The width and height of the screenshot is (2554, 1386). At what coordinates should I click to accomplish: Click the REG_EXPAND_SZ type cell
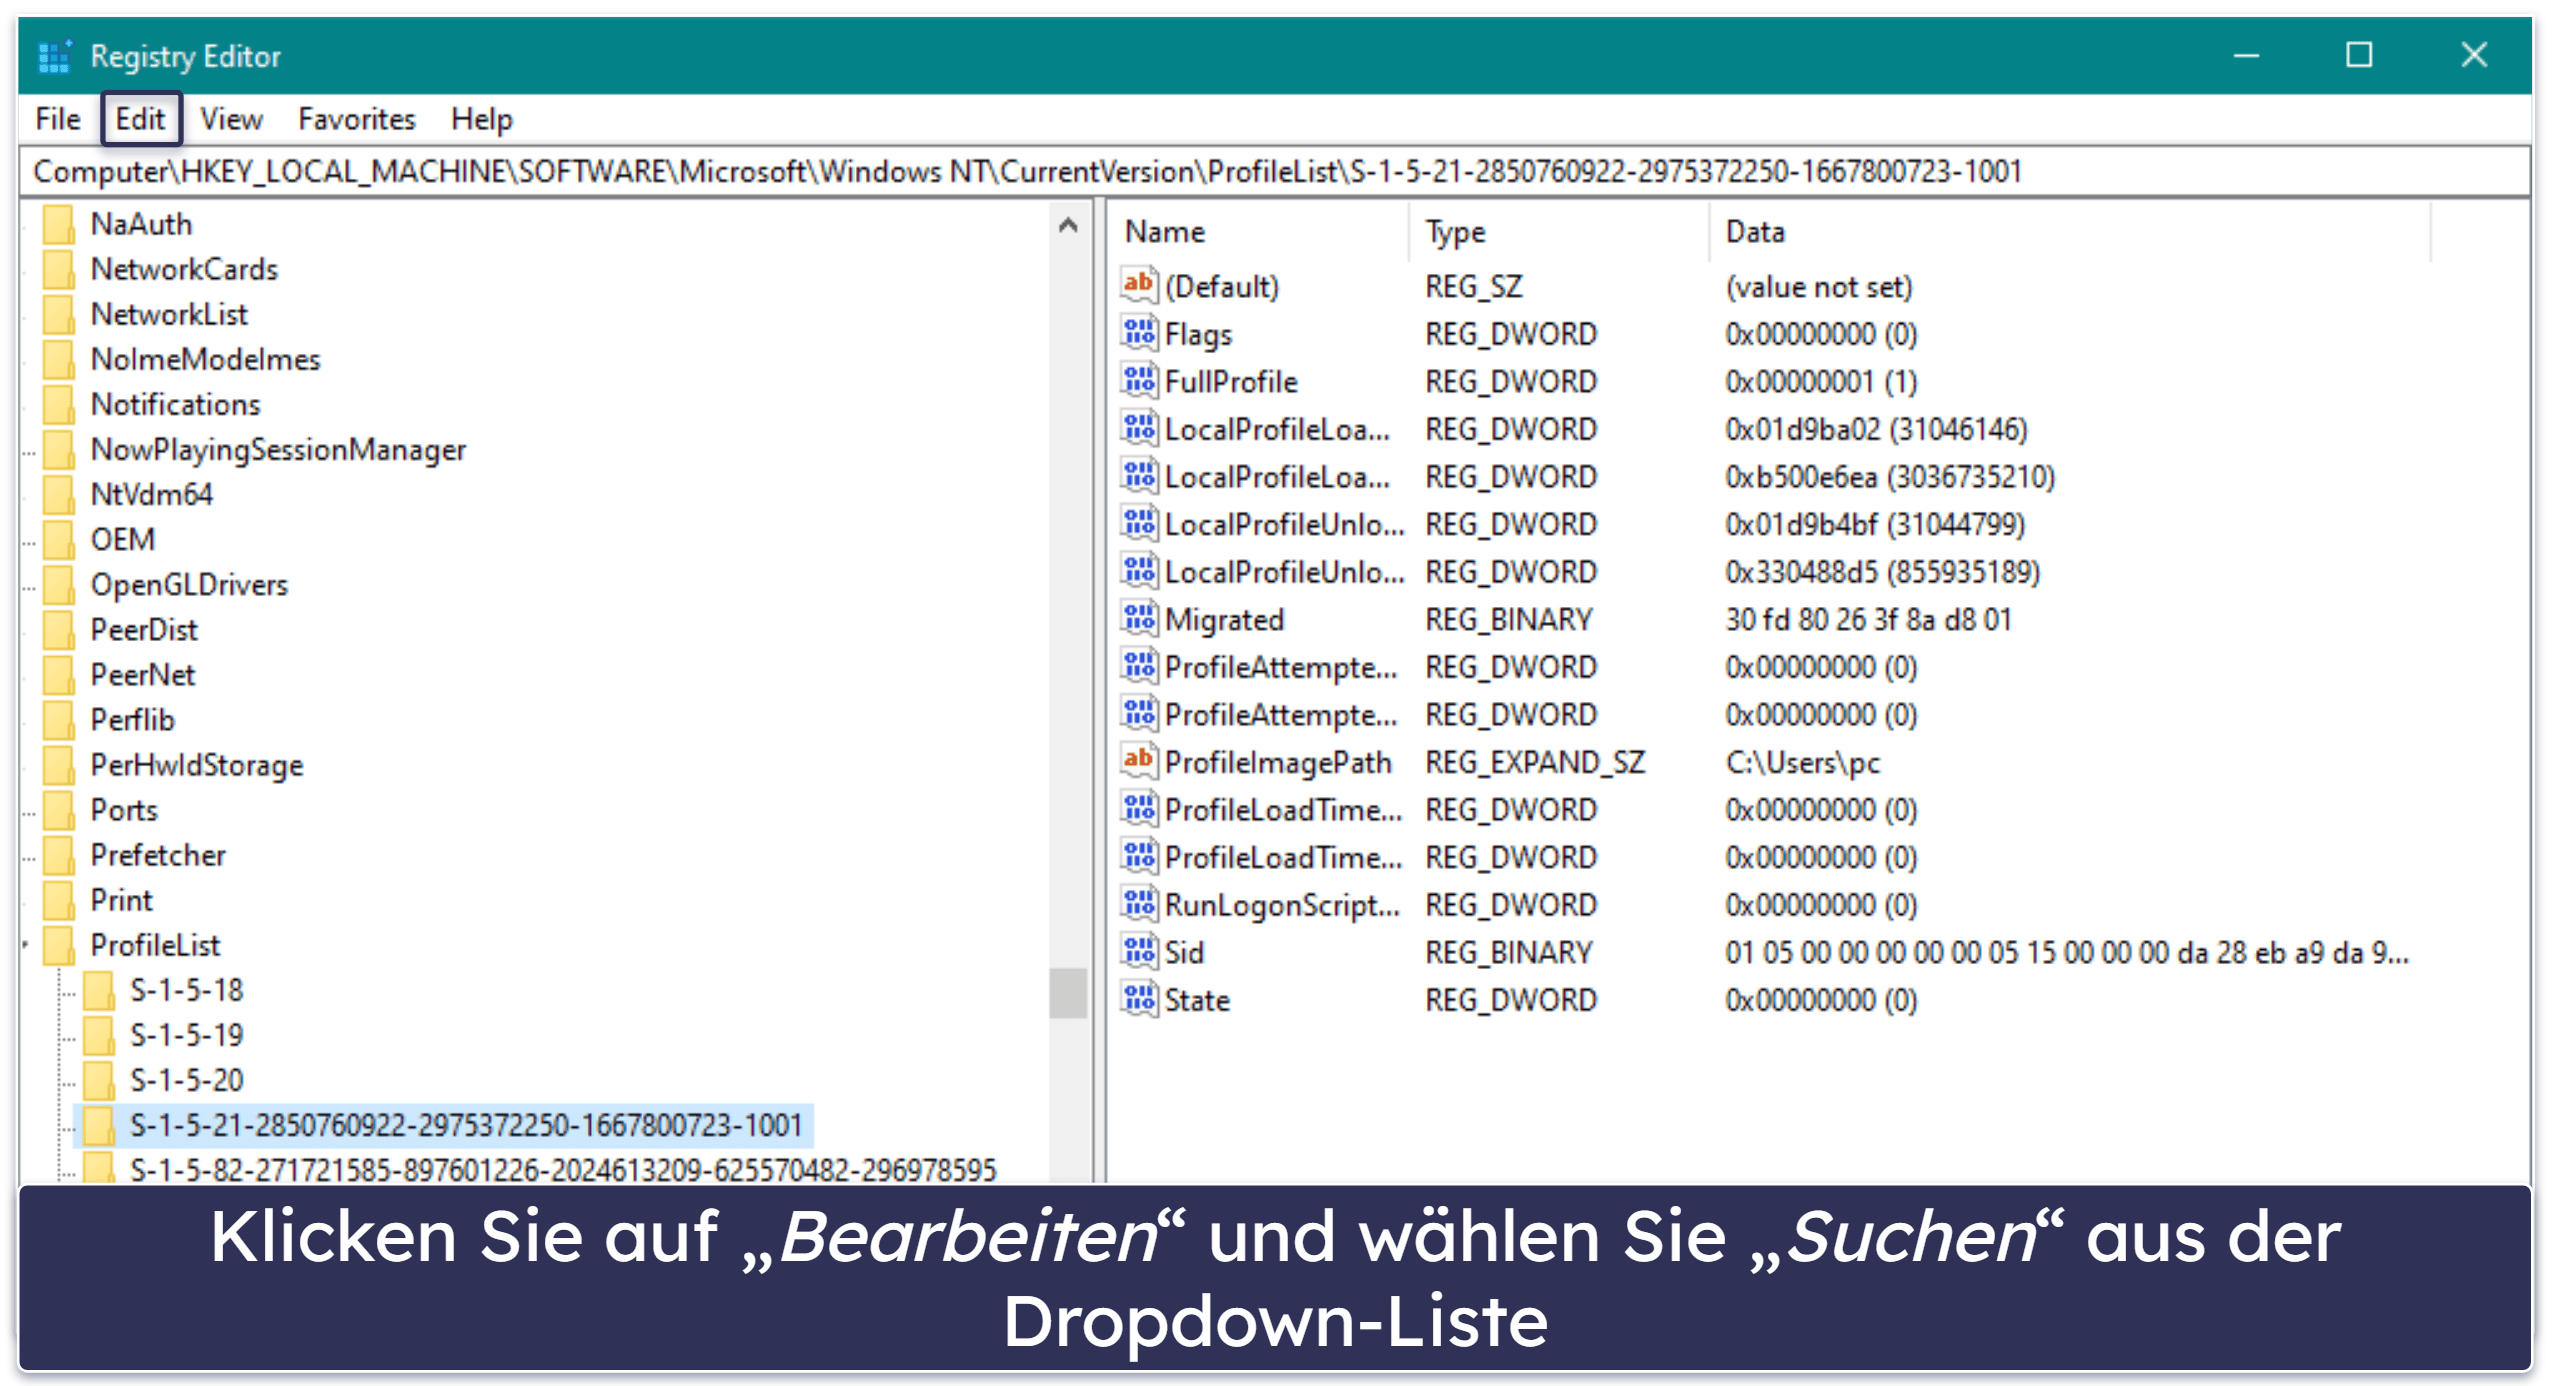(x=1535, y=762)
